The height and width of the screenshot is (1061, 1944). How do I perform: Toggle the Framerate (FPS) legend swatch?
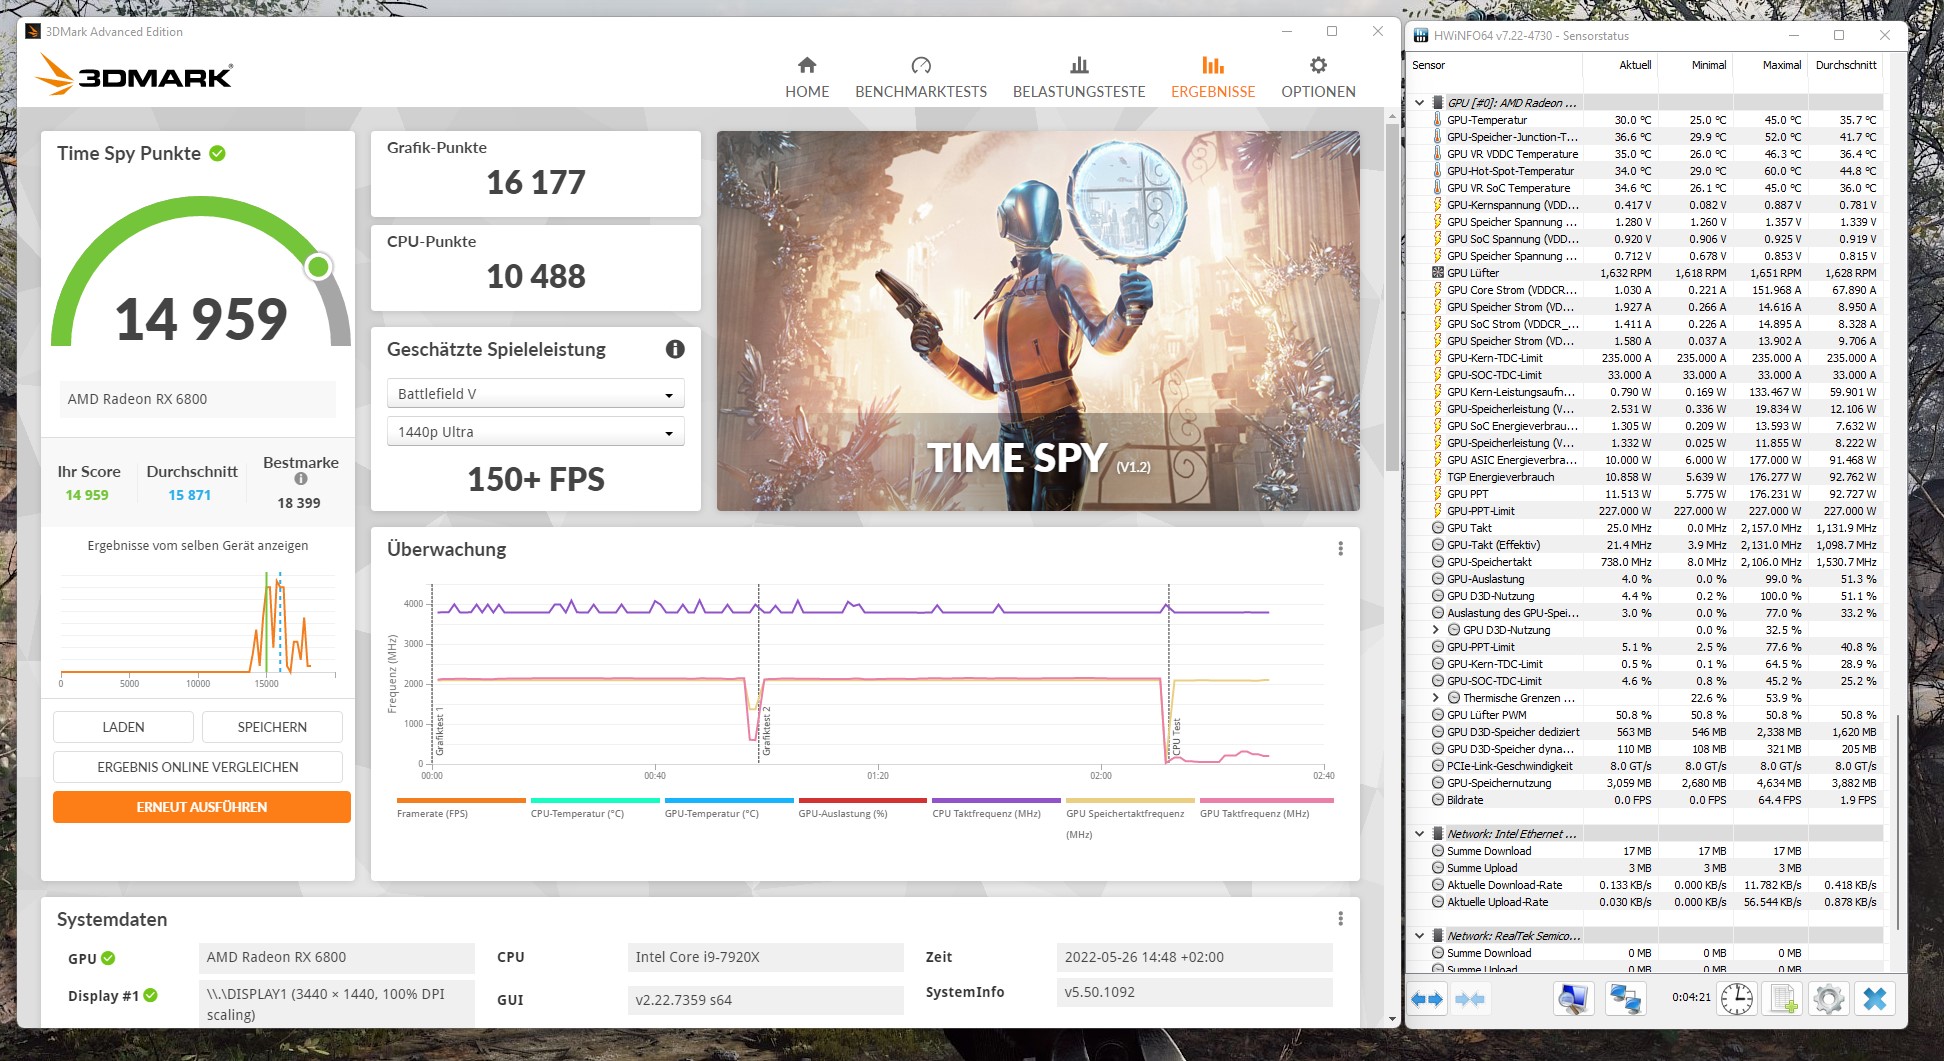[461, 800]
